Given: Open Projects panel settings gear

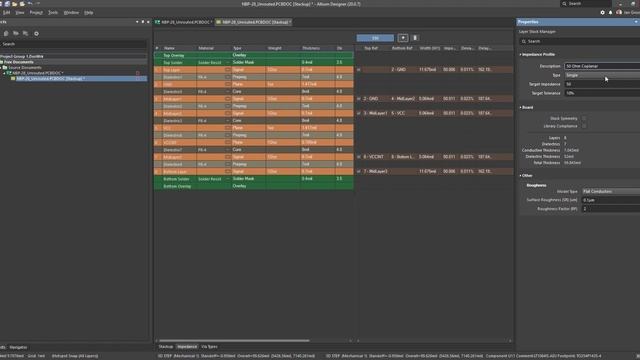Looking at the screenshot, I should click(36, 33).
